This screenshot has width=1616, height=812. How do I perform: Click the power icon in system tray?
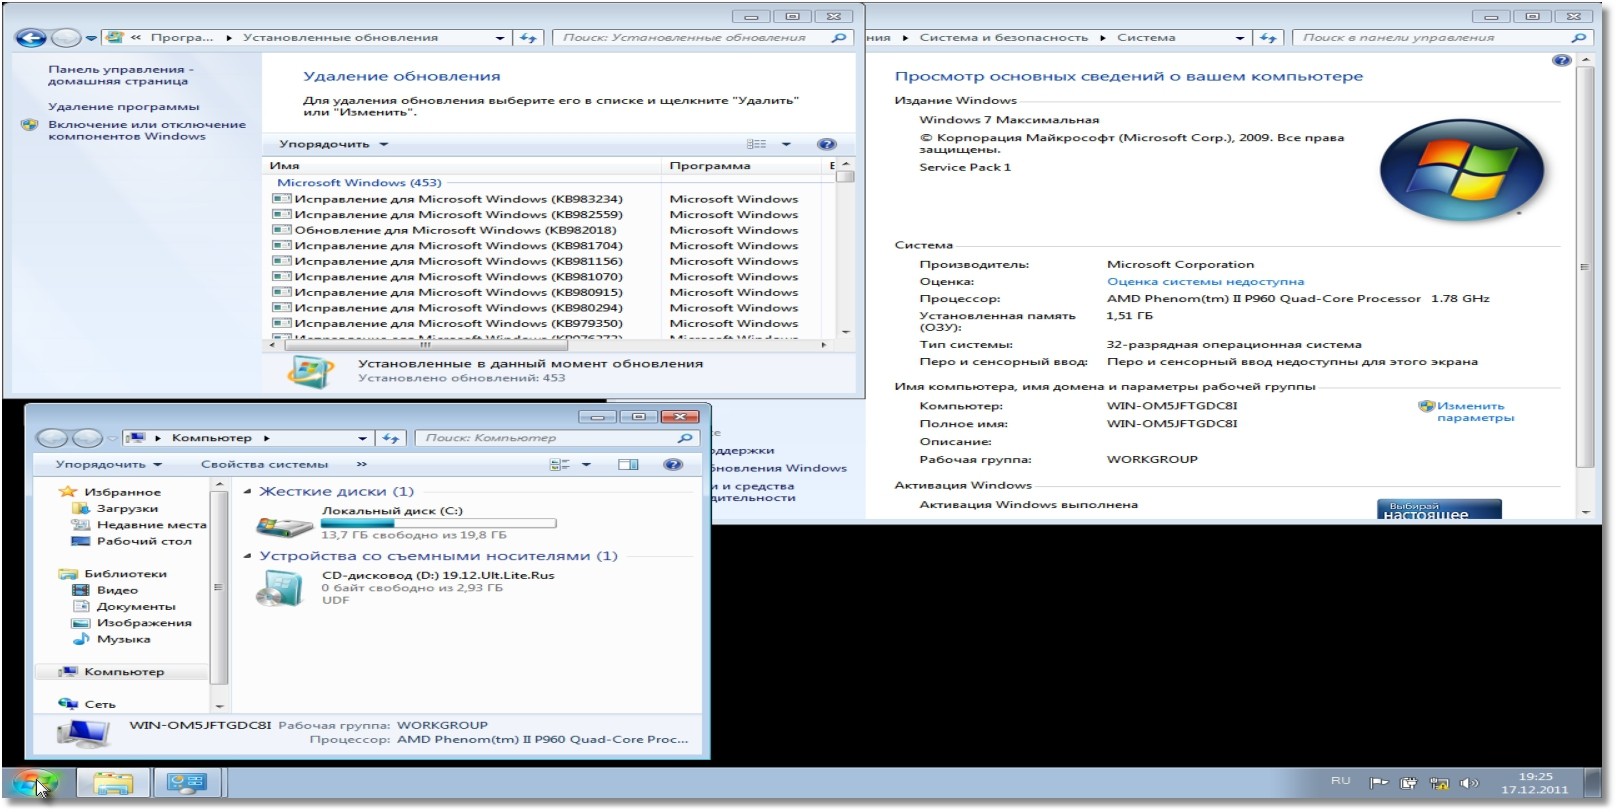click(1408, 783)
